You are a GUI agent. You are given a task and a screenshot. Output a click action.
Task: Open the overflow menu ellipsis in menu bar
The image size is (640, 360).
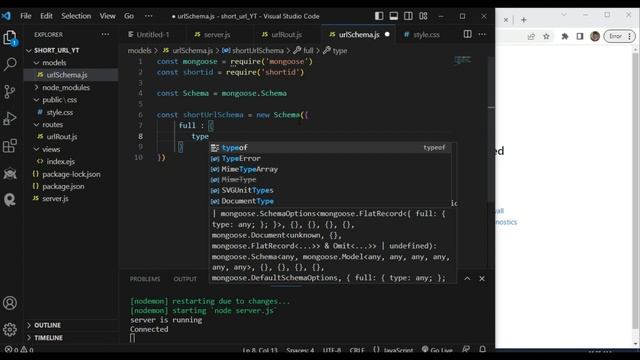149,16
